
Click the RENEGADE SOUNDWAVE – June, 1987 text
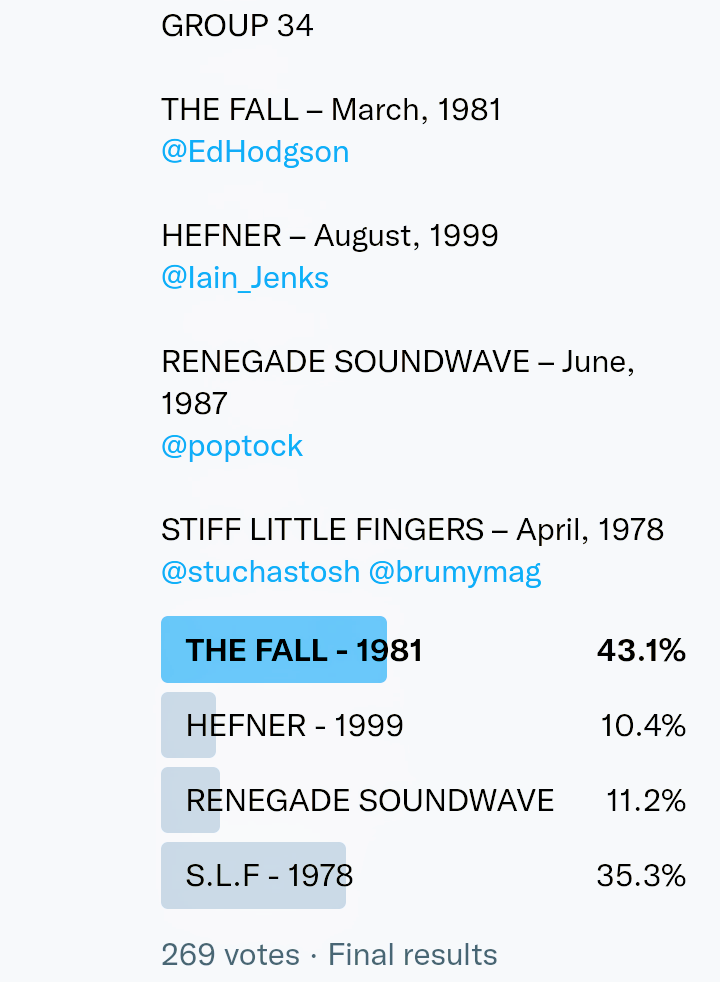[397, 362]
